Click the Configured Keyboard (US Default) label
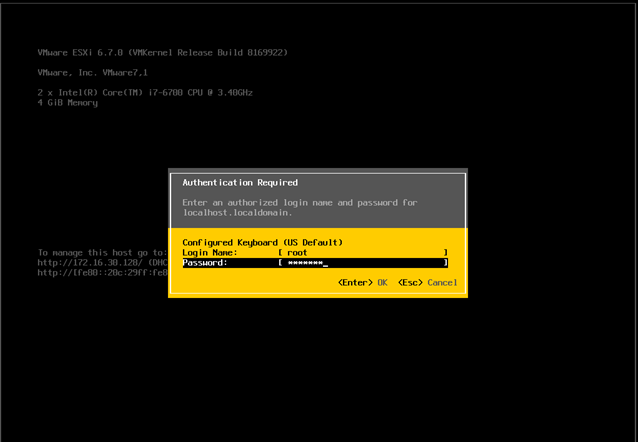 click(x=262, y=243)
